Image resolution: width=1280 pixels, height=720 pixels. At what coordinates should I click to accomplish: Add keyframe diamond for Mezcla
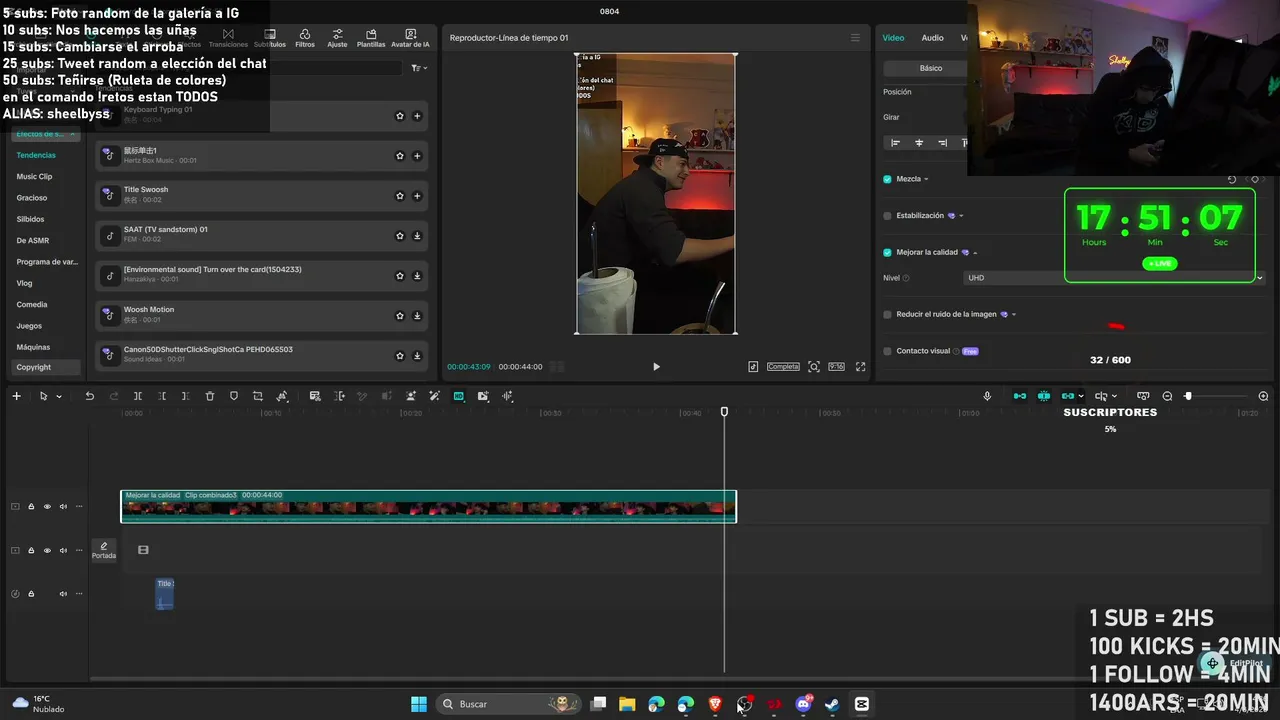click(1255, 179)
